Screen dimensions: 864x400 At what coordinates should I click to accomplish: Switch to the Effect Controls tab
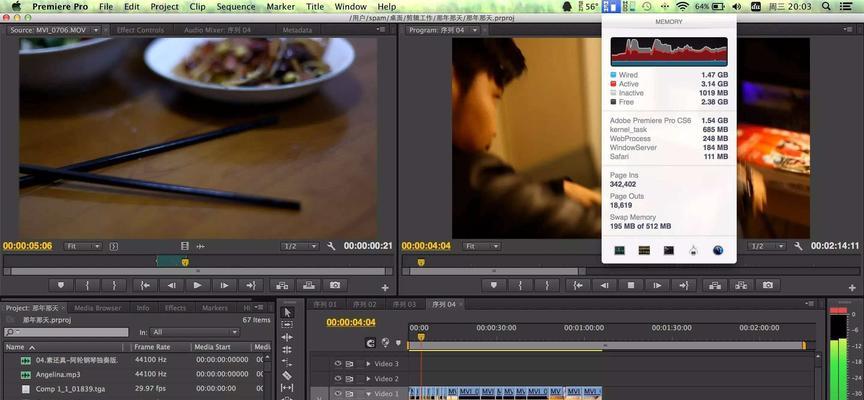[140, 30]
